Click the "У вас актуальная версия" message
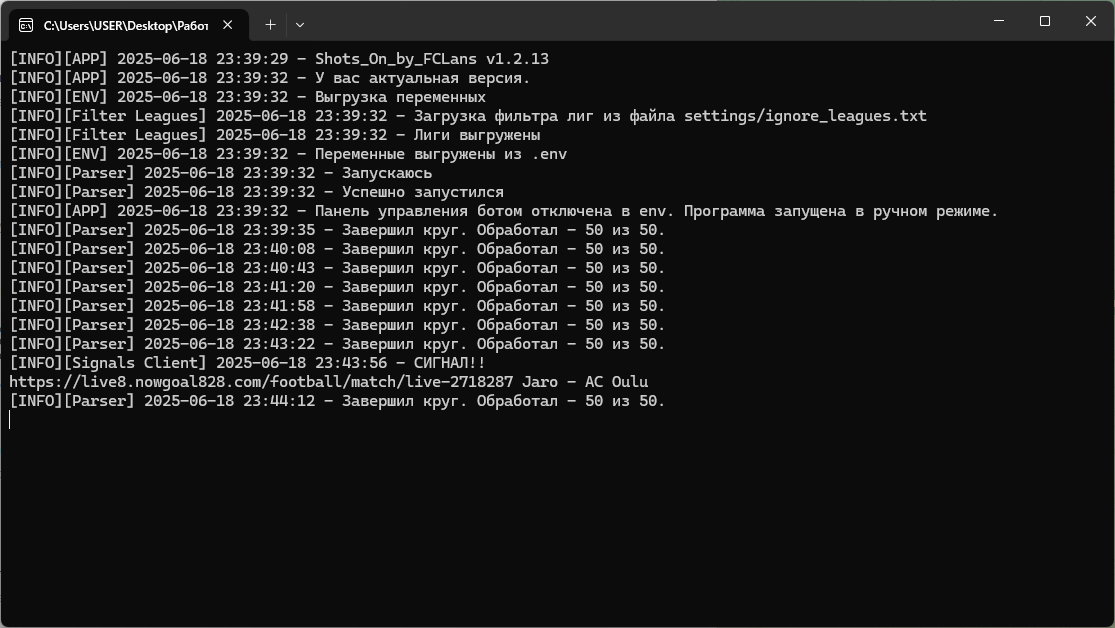 422,78
